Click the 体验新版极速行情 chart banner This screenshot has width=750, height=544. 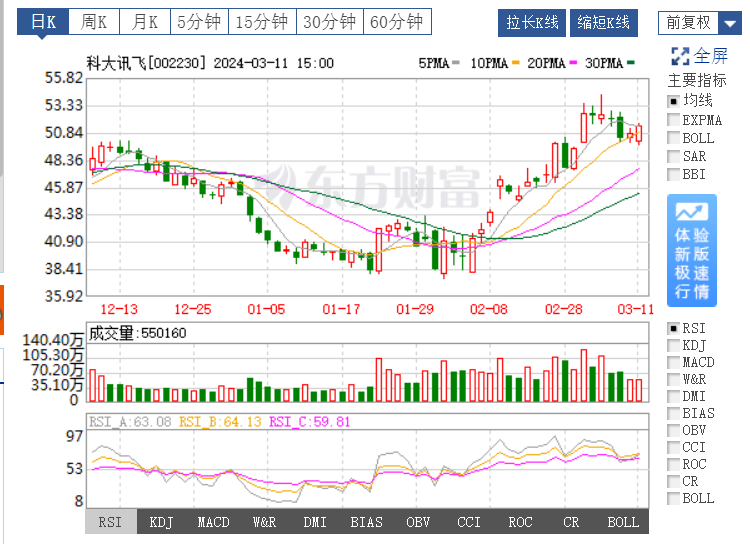coord(692,250)
